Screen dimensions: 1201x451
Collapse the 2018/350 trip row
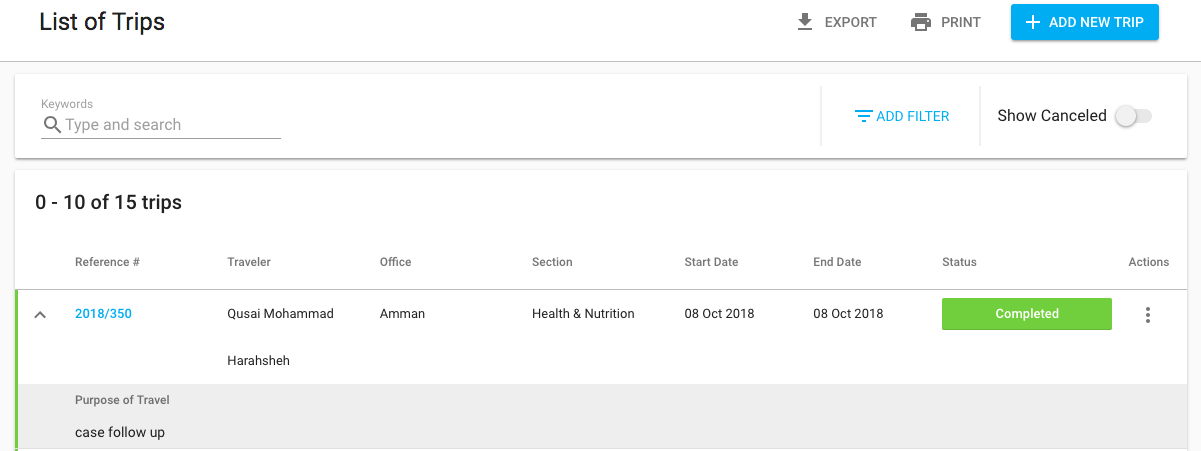[x=40, y=314]
